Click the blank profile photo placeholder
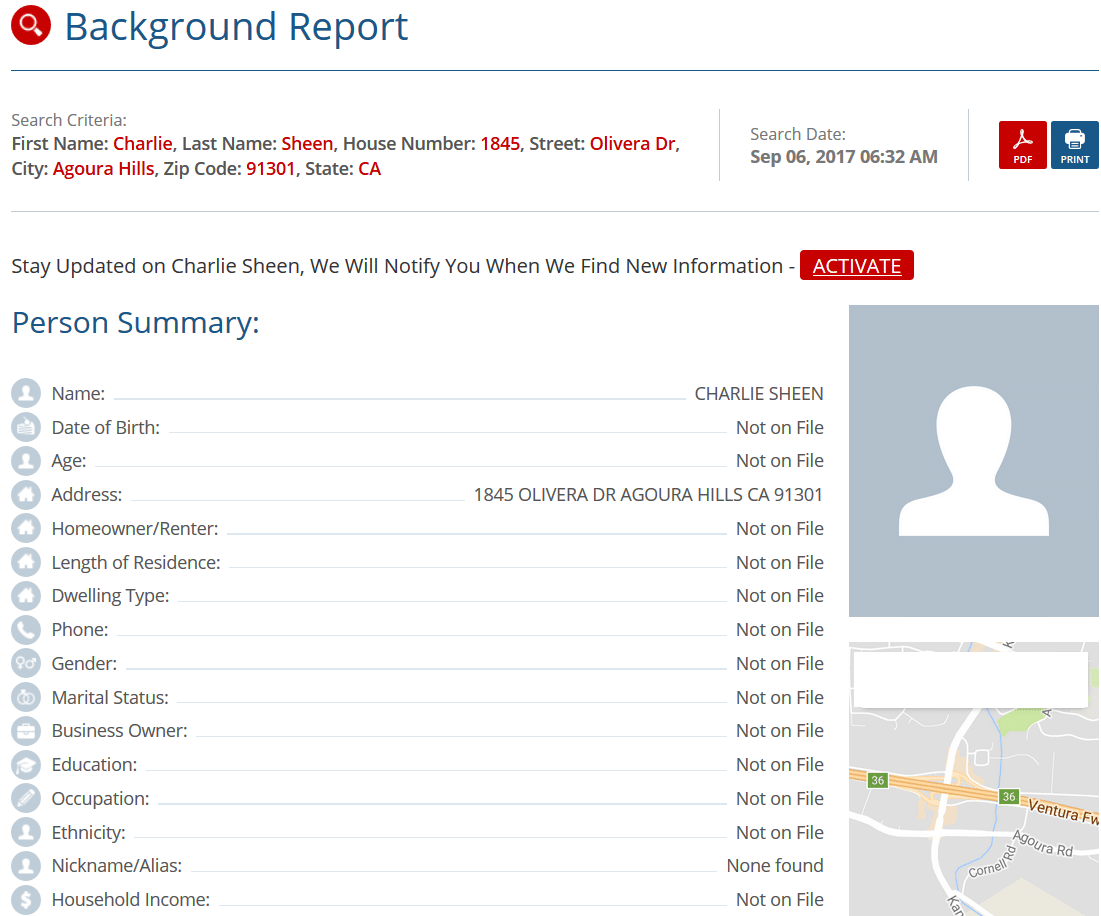The height and width of the screenshot is (916, 1101). (x=973, y=460)
